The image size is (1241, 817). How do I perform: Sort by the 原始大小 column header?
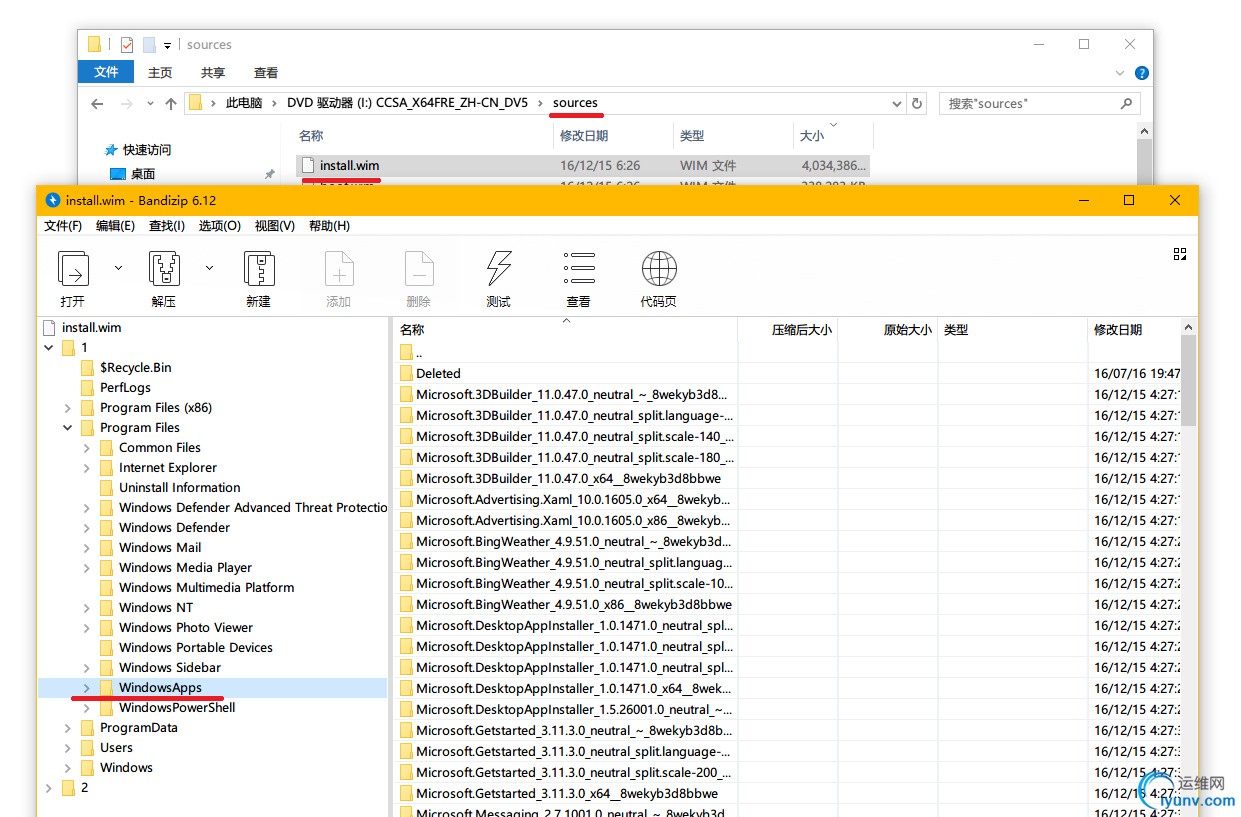(887, 329)
